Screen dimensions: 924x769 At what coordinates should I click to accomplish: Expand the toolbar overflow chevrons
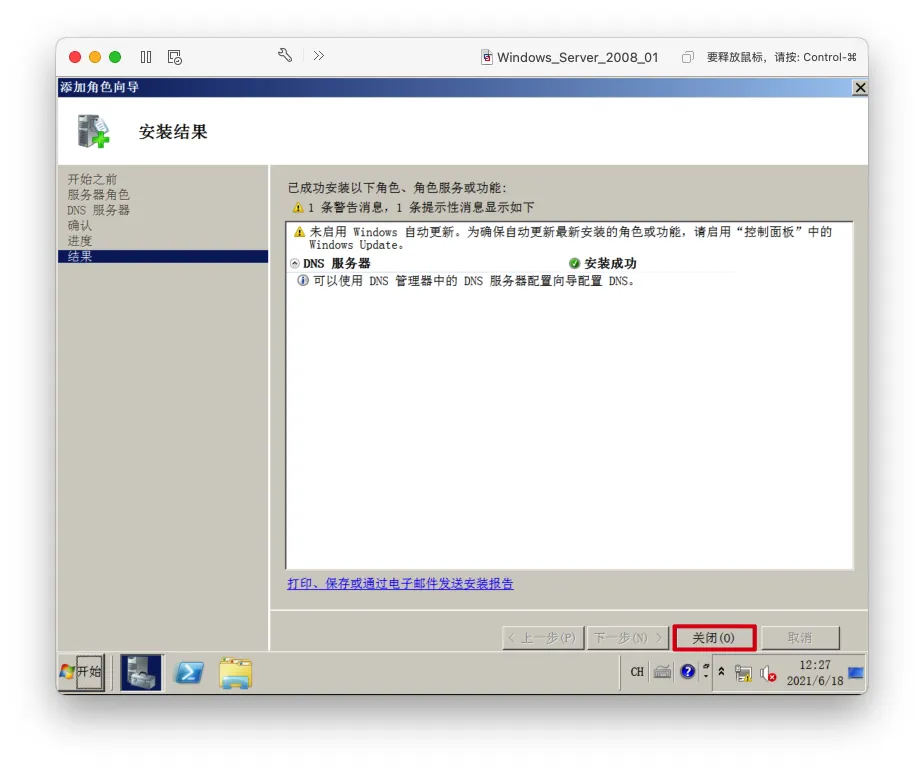click(x=319, y=55)
